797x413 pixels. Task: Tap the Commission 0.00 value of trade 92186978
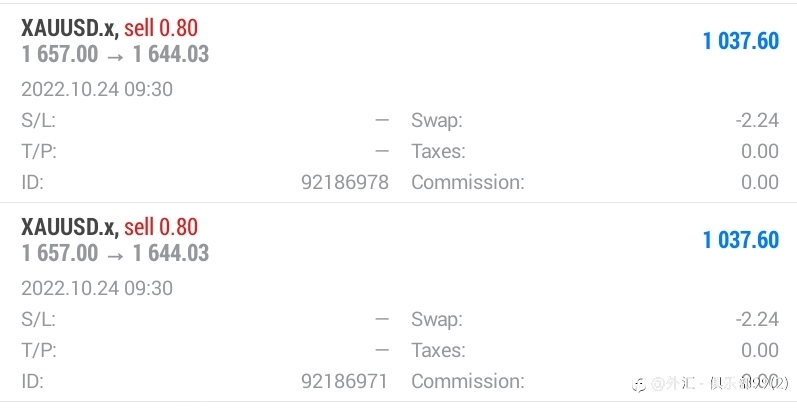click(x=760, y=182)
